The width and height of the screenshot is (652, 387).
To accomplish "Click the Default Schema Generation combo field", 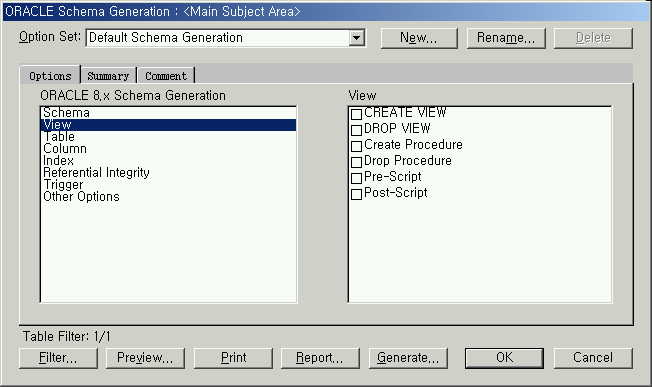I will click(x=225, y=38).
